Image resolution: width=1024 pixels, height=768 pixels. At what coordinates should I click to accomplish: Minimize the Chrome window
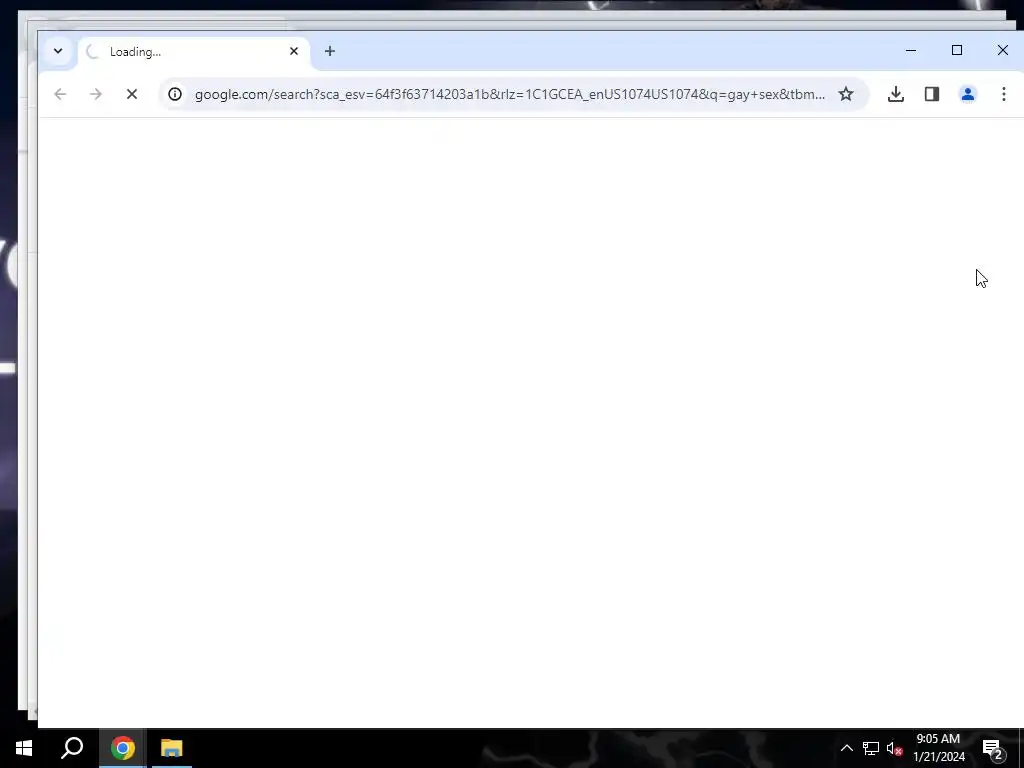pos(911,50)
